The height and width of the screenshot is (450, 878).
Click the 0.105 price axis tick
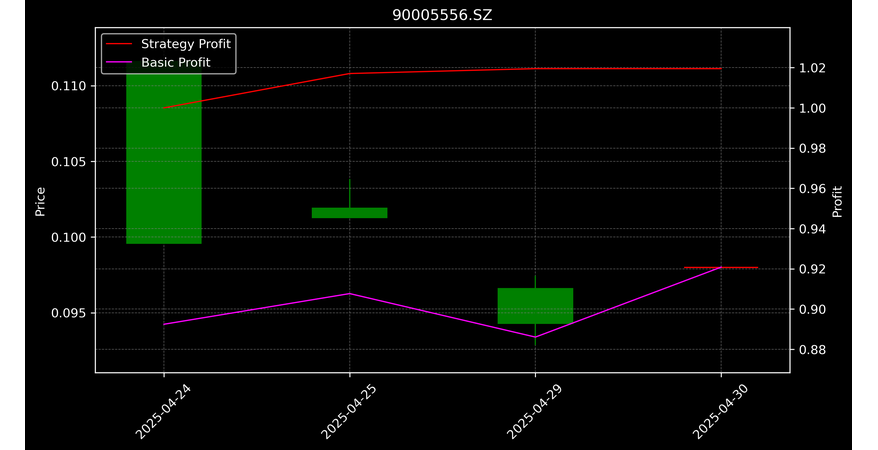(x=69, y=162)
